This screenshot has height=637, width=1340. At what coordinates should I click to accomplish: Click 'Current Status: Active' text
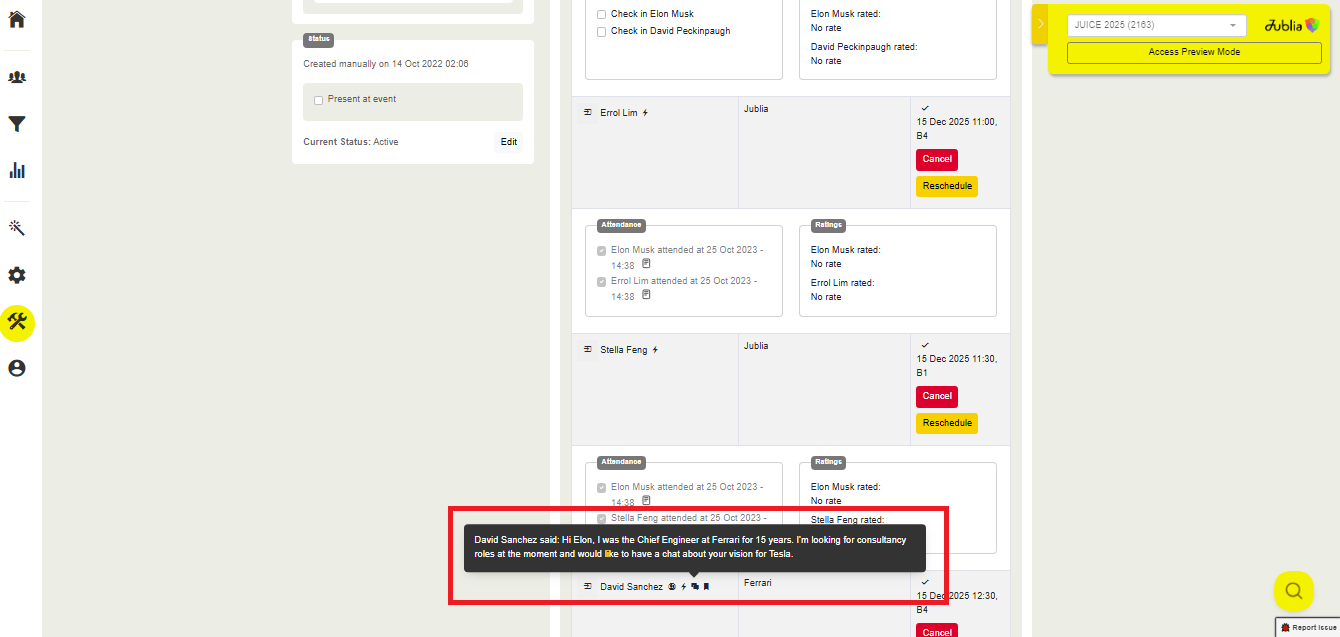point(351,142)
